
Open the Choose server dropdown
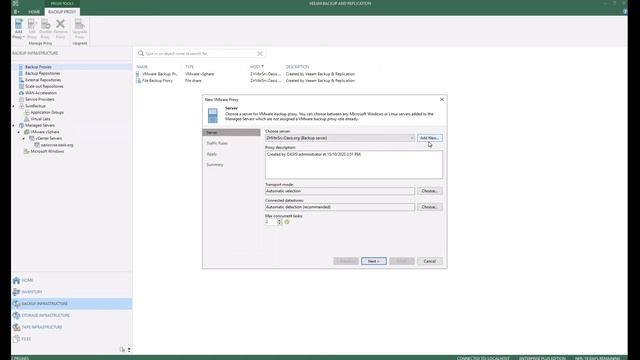340,138
